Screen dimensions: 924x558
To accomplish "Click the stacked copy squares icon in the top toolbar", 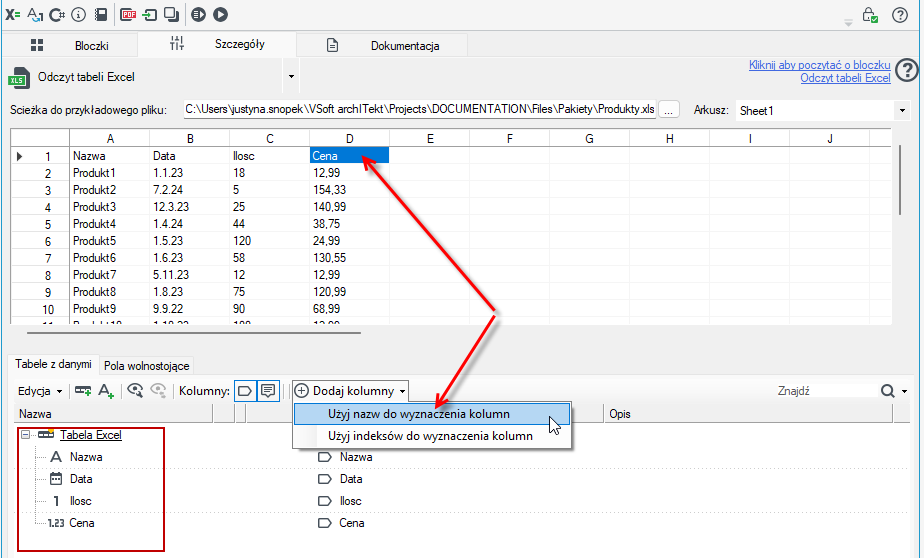I will 171,15.
